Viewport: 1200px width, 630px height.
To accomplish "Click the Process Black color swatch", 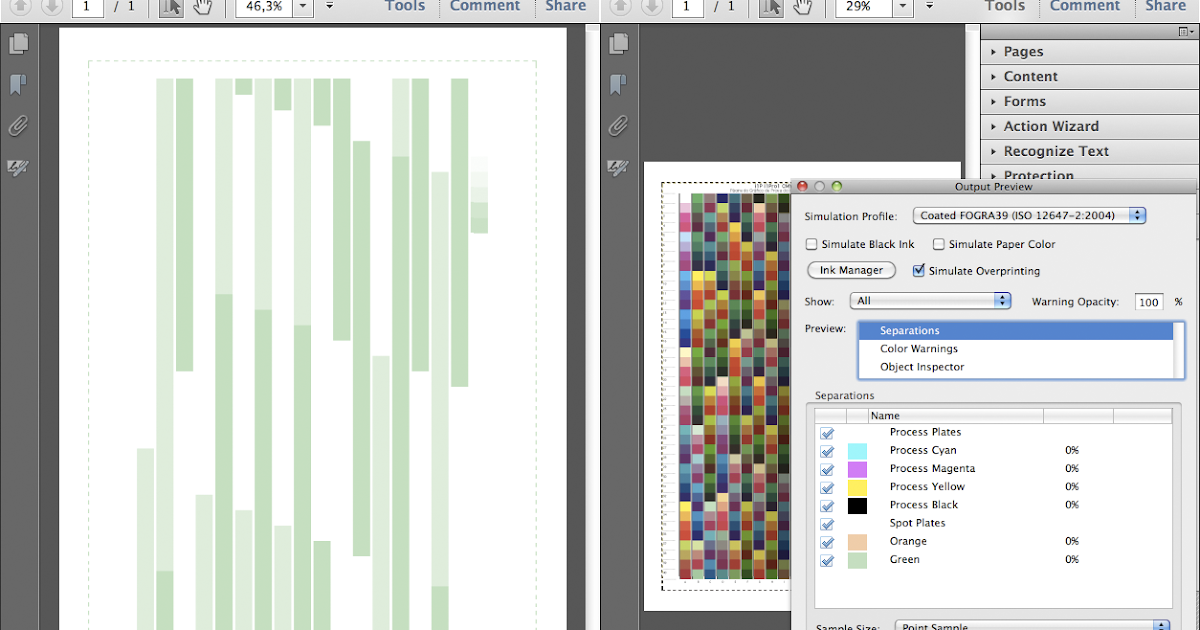I will (857, 506).
